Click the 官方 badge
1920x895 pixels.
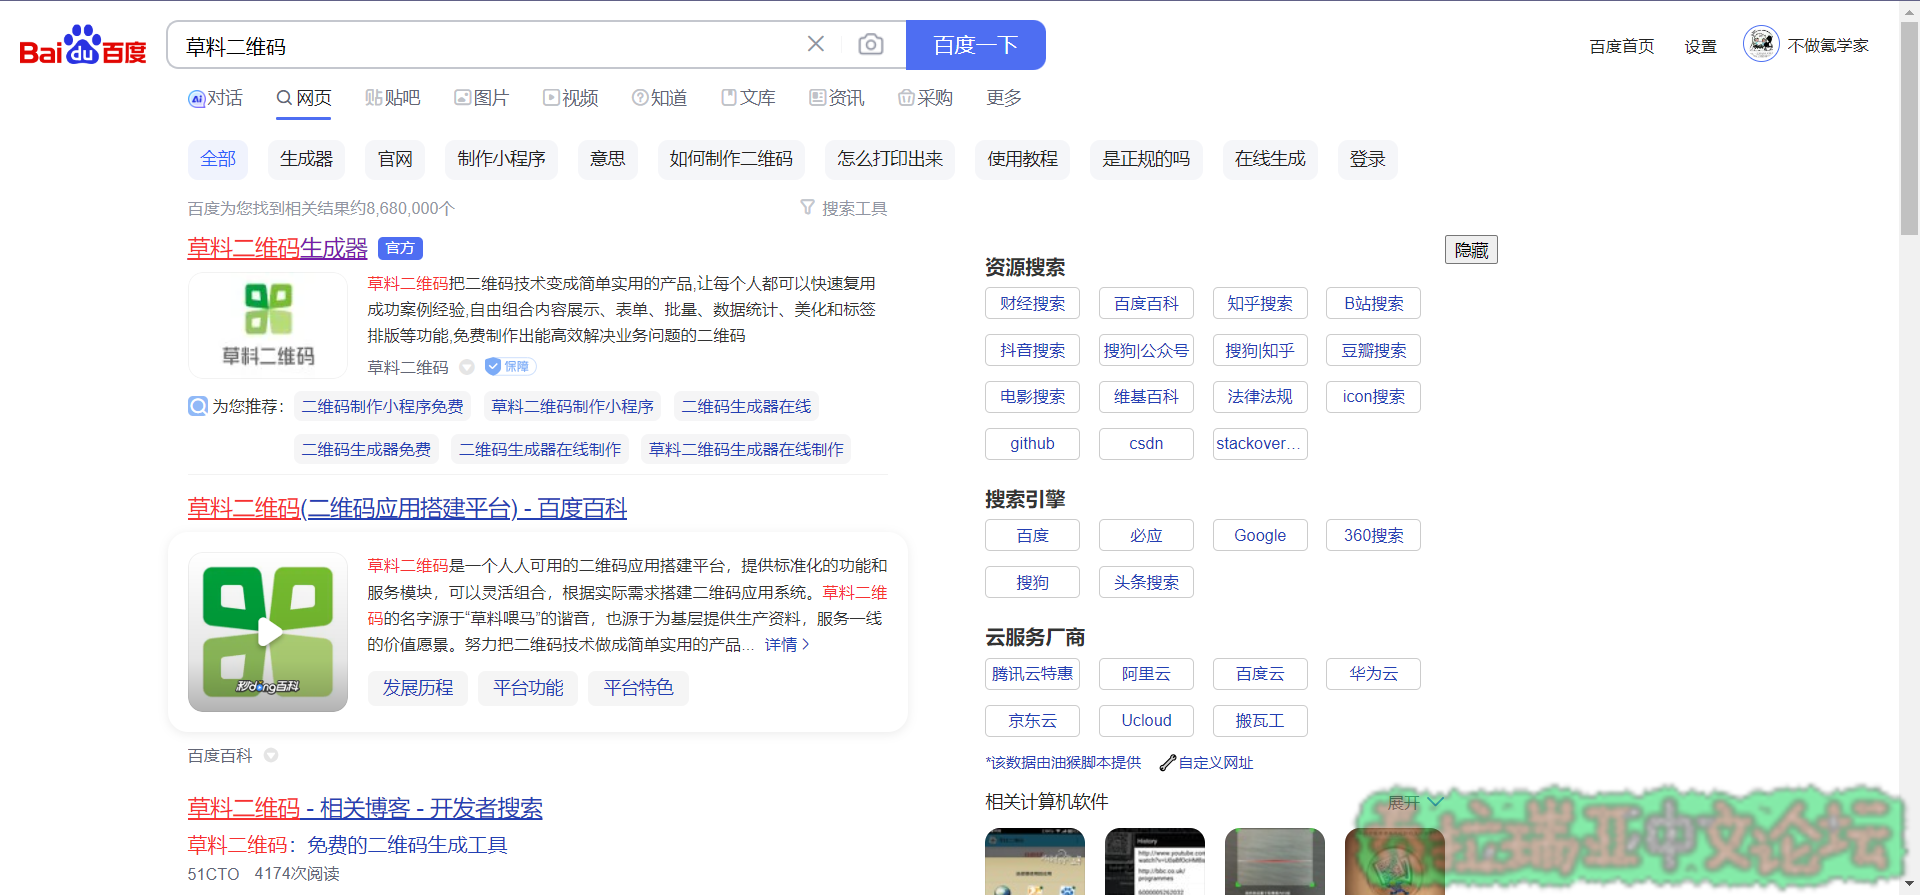pyautogui.click(x=400, y=248)
